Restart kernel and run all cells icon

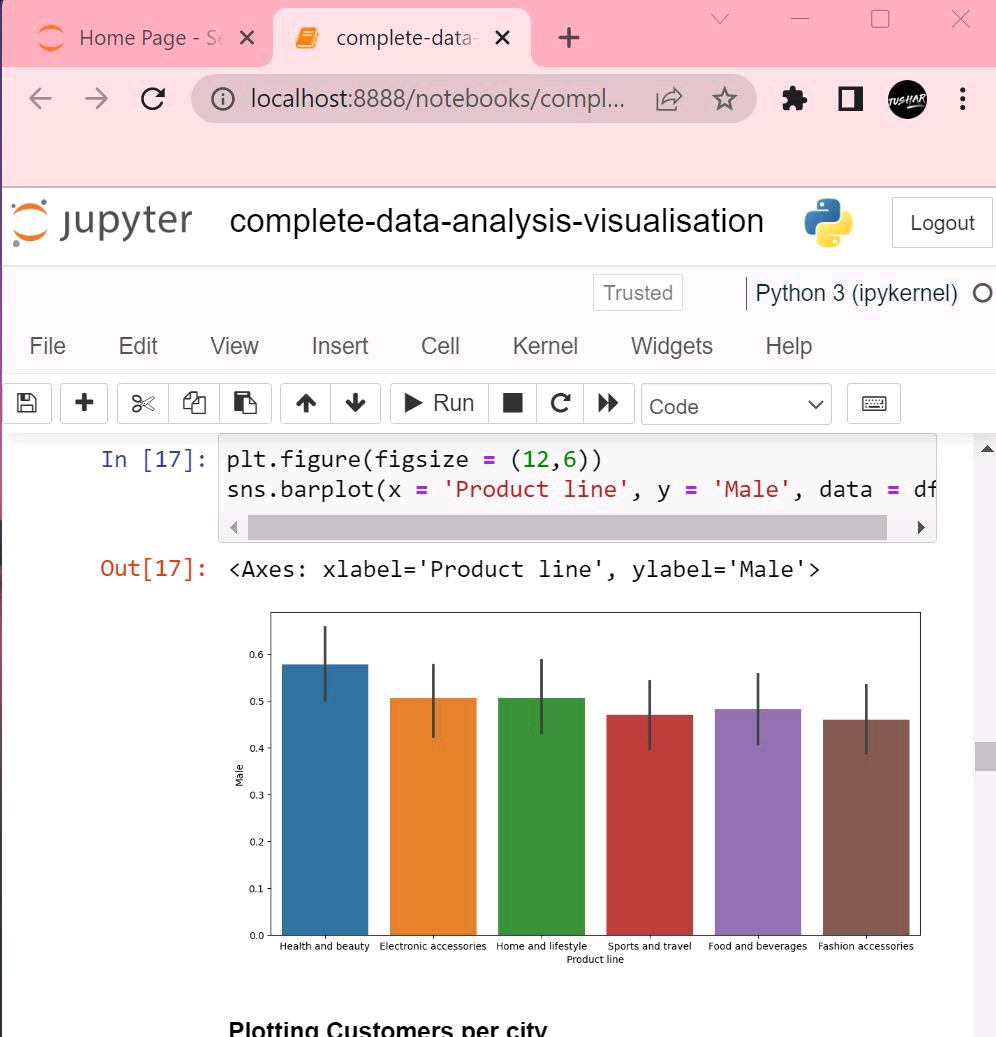pyautogui.click(x=608, y=403)
